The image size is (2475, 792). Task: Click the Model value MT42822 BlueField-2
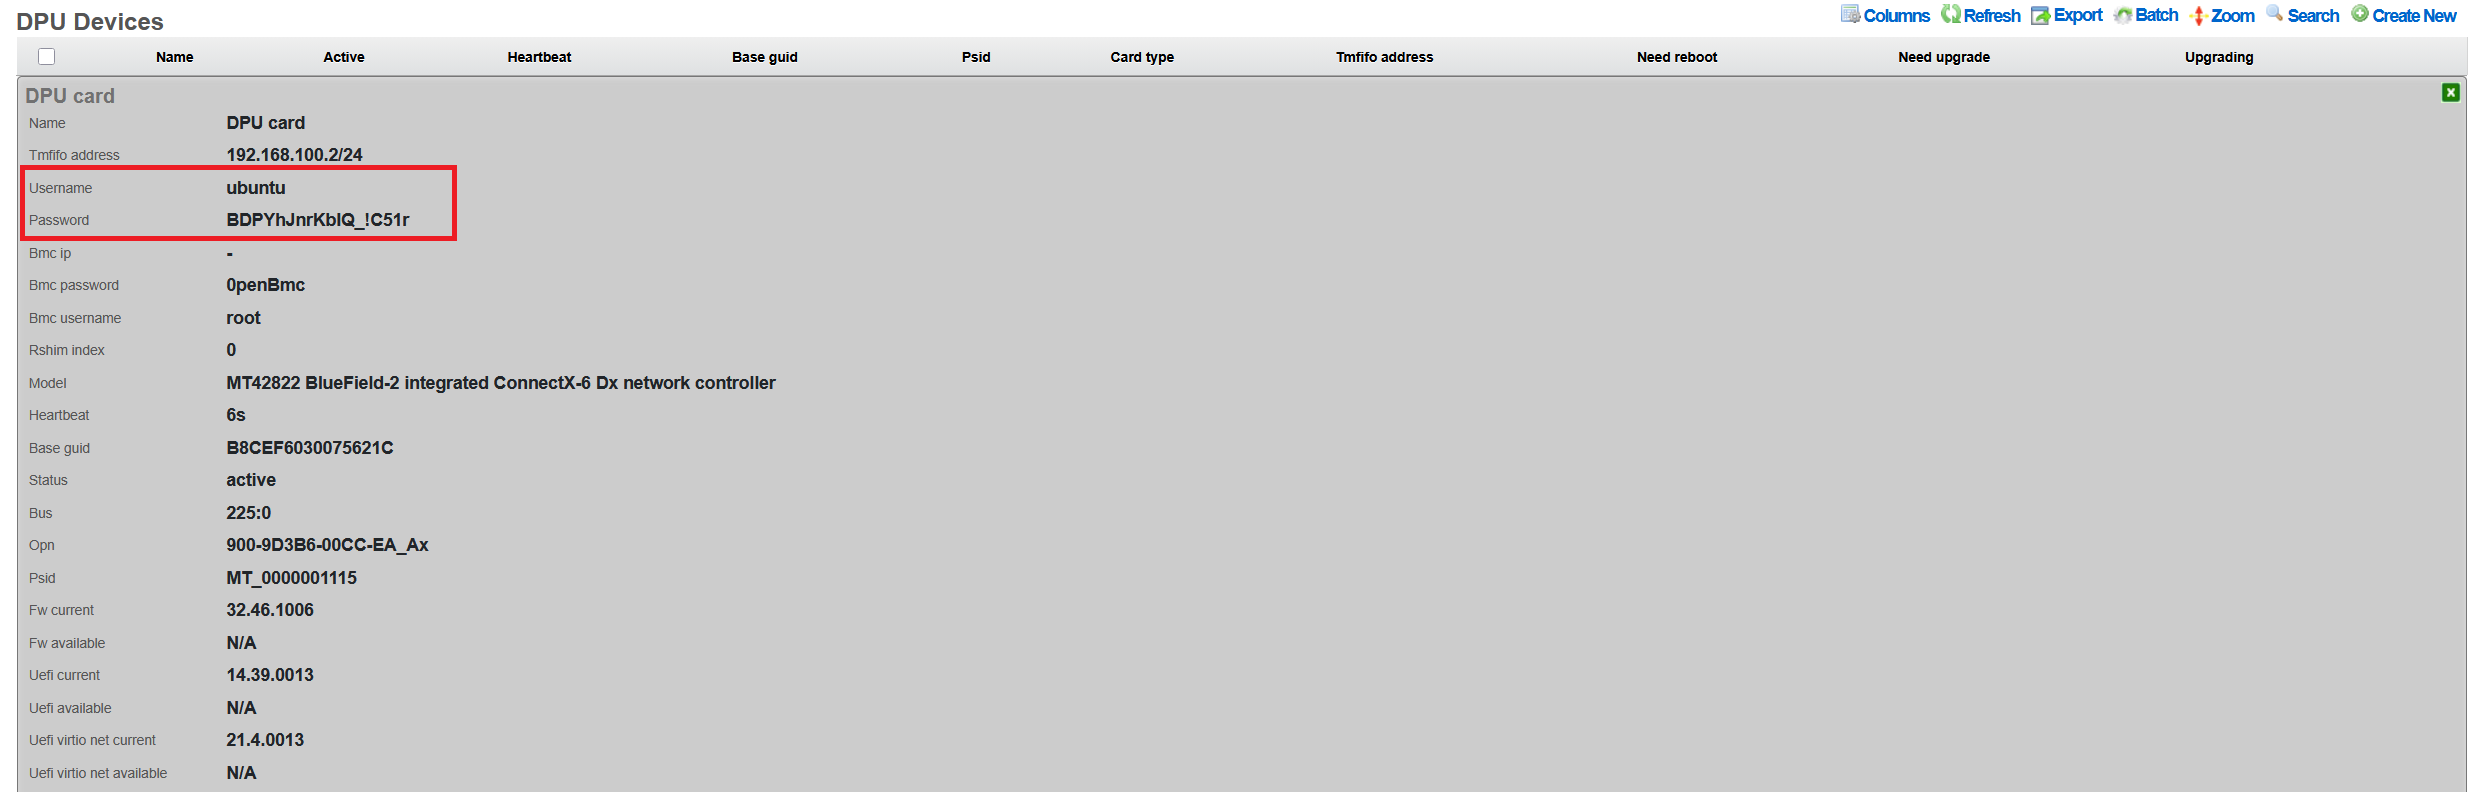pos(501,383)
